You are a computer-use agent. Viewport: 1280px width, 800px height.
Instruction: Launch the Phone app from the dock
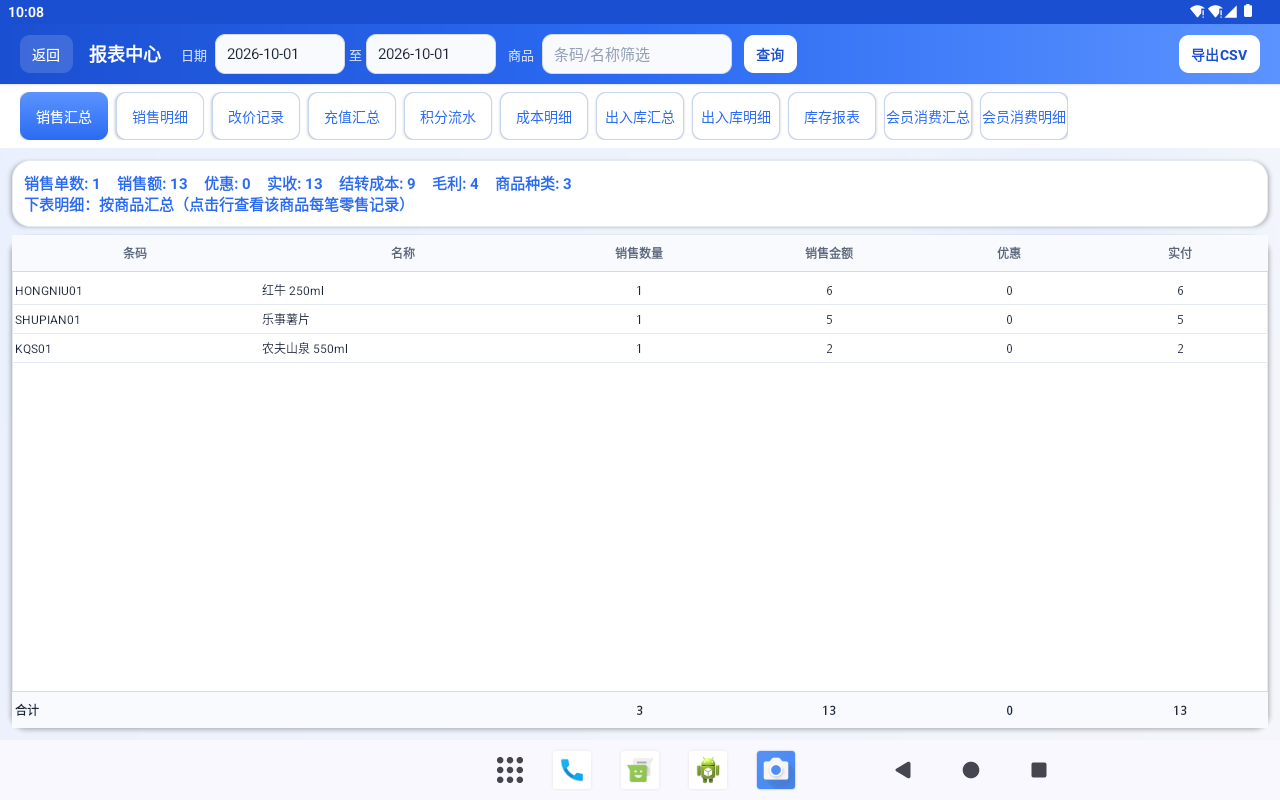(572, 770)
